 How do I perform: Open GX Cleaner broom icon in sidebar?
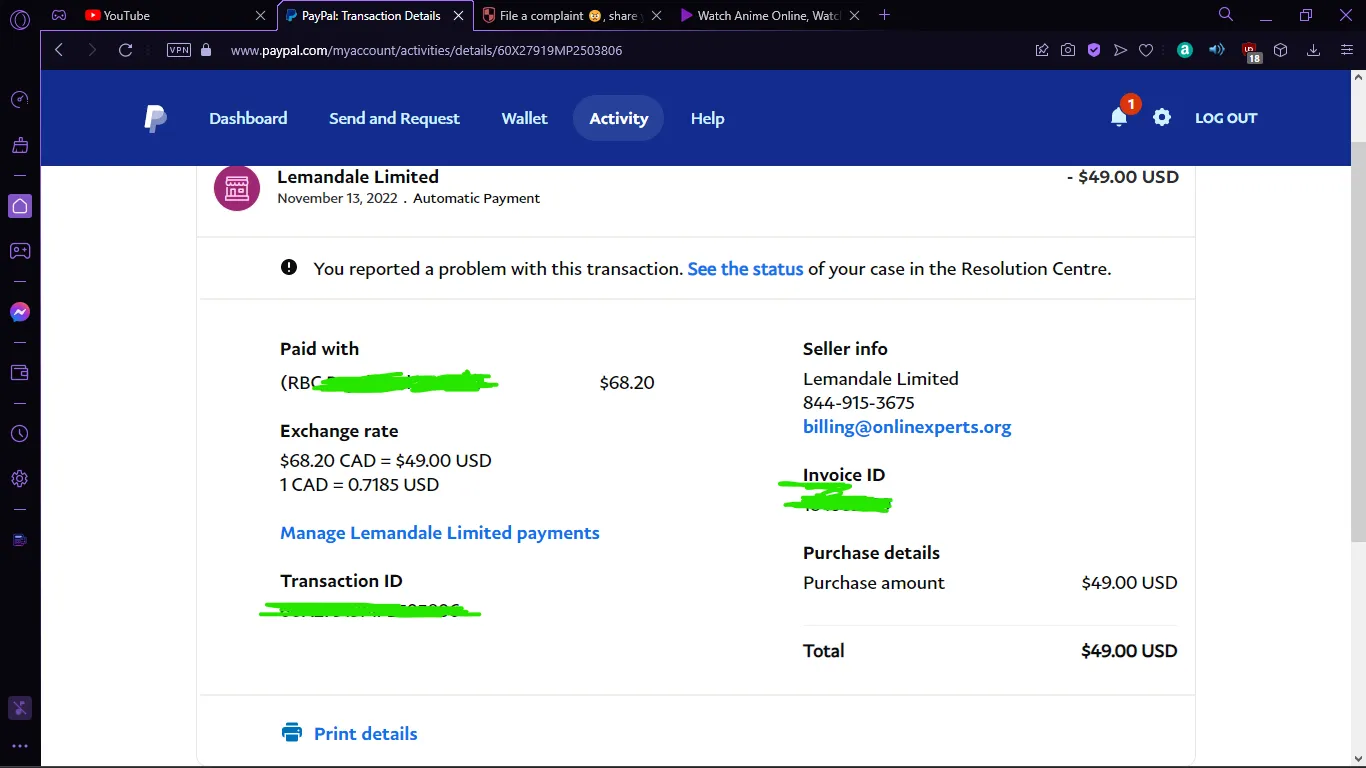[x=20, y=145]
